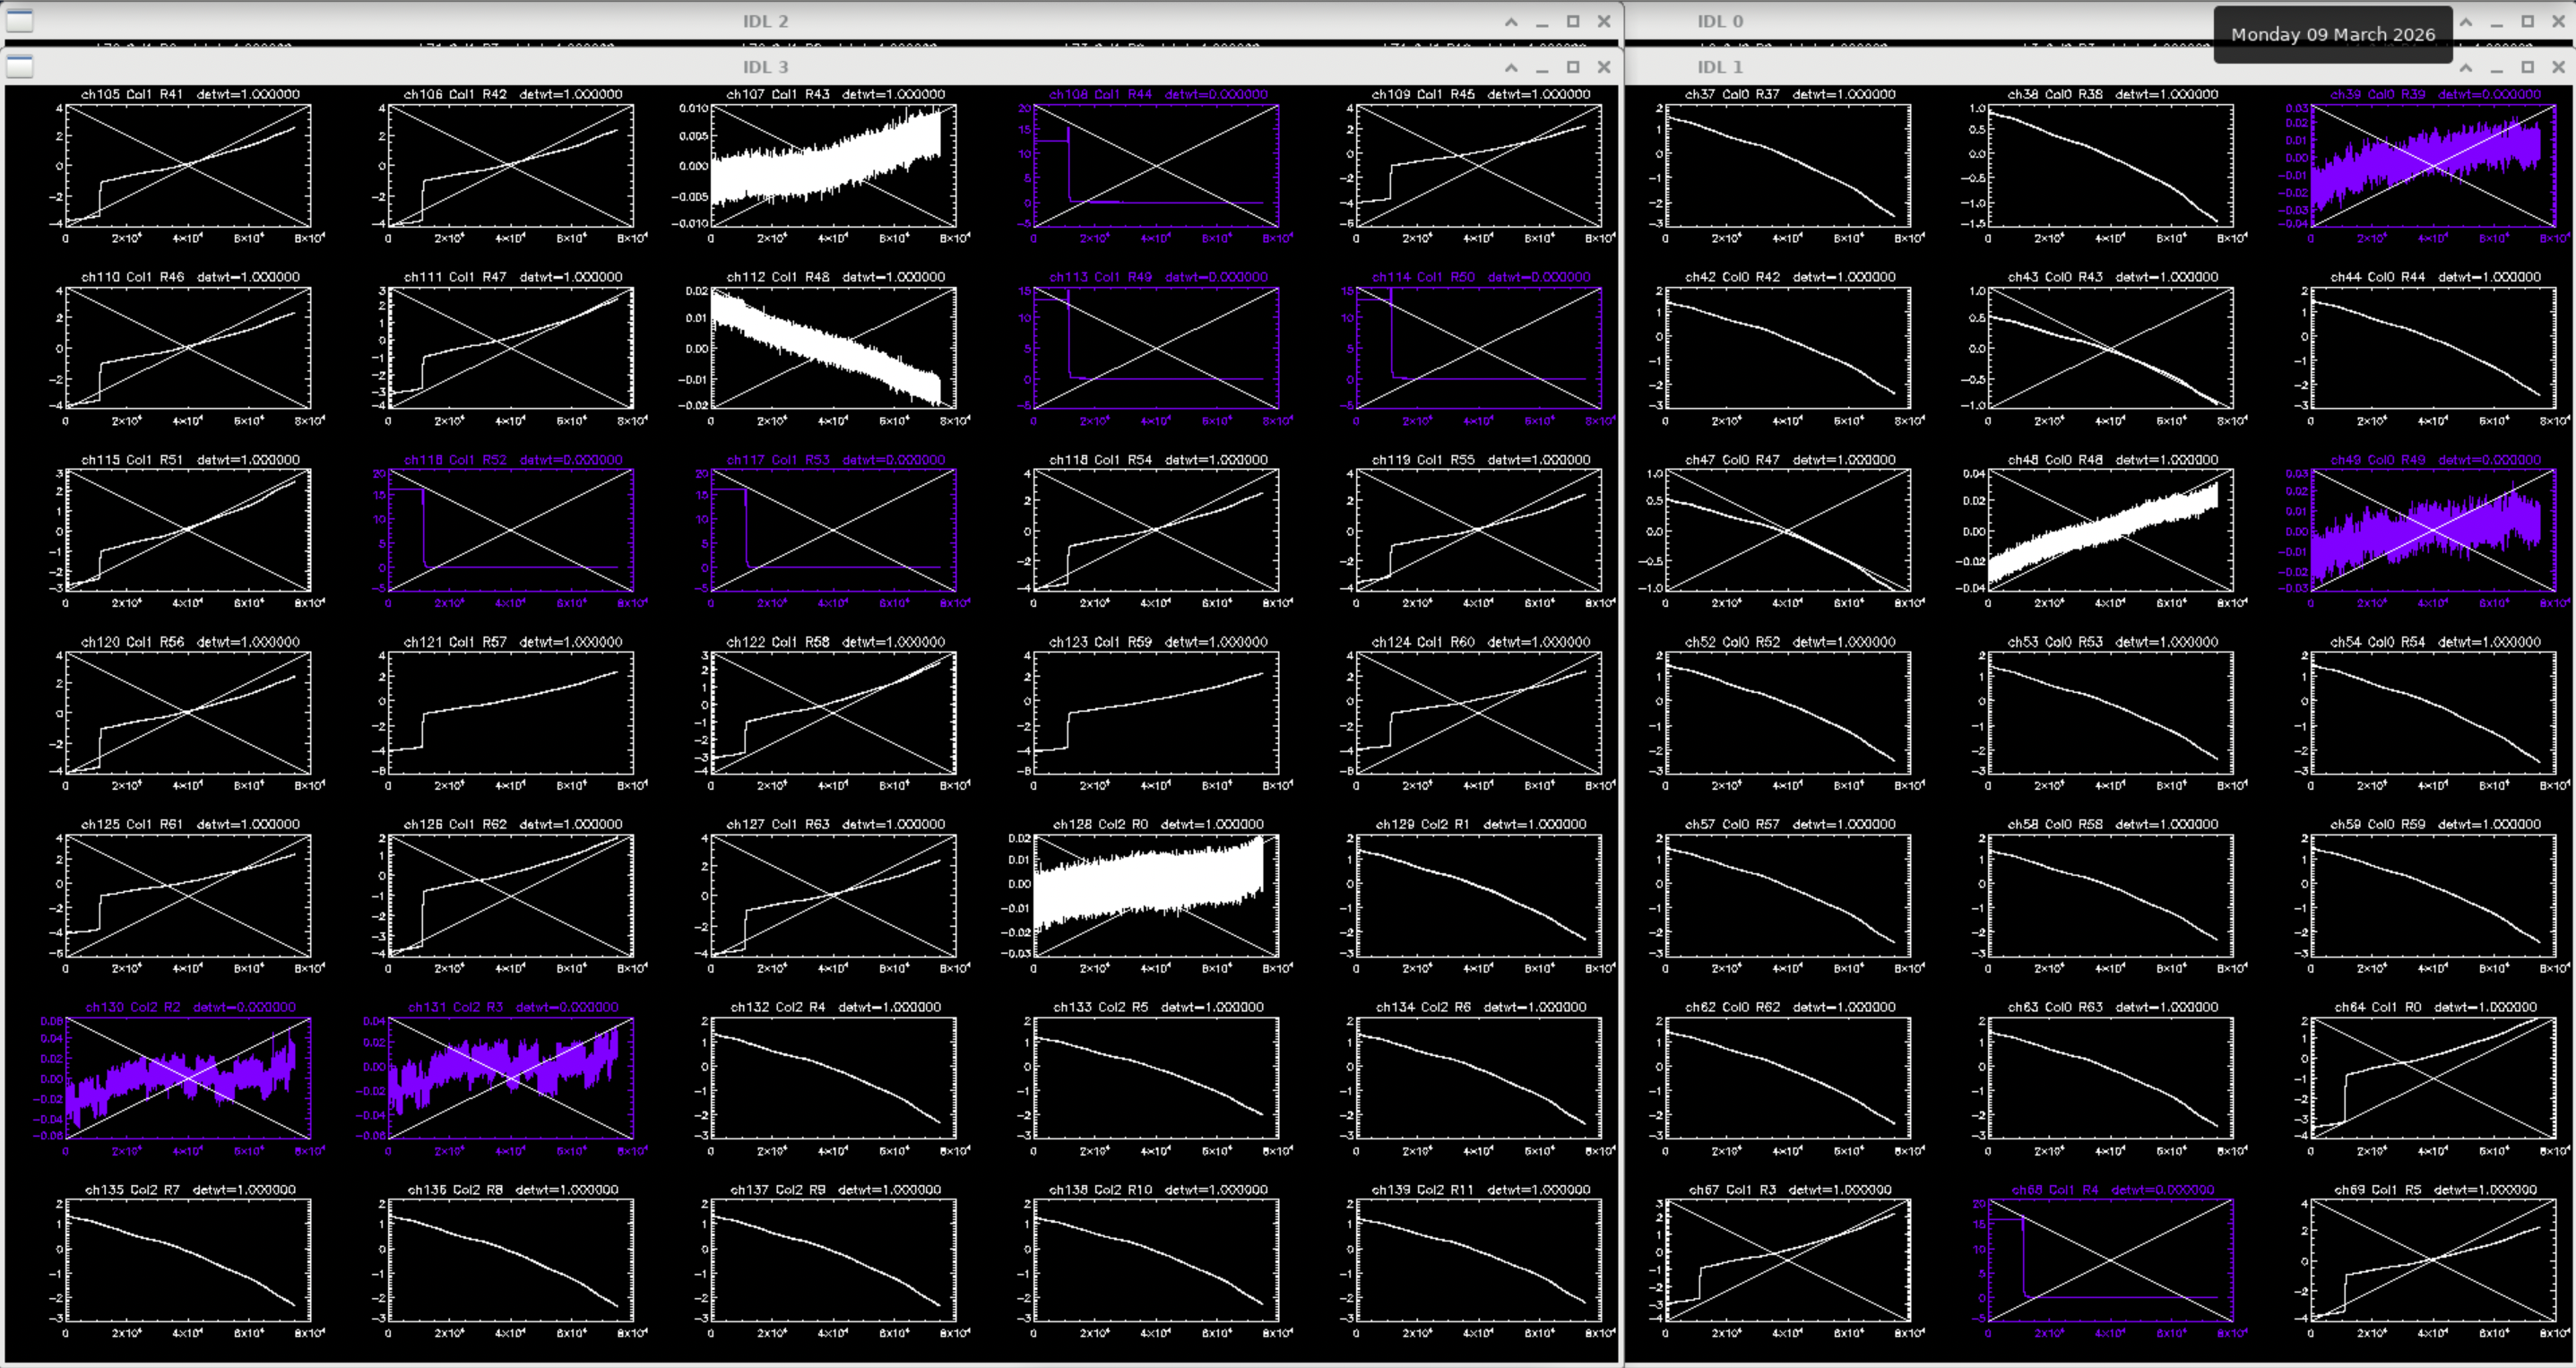Open the IDL 3 window menu icon
Screen dimensions: 2576x1368
(x=20, y=67)
